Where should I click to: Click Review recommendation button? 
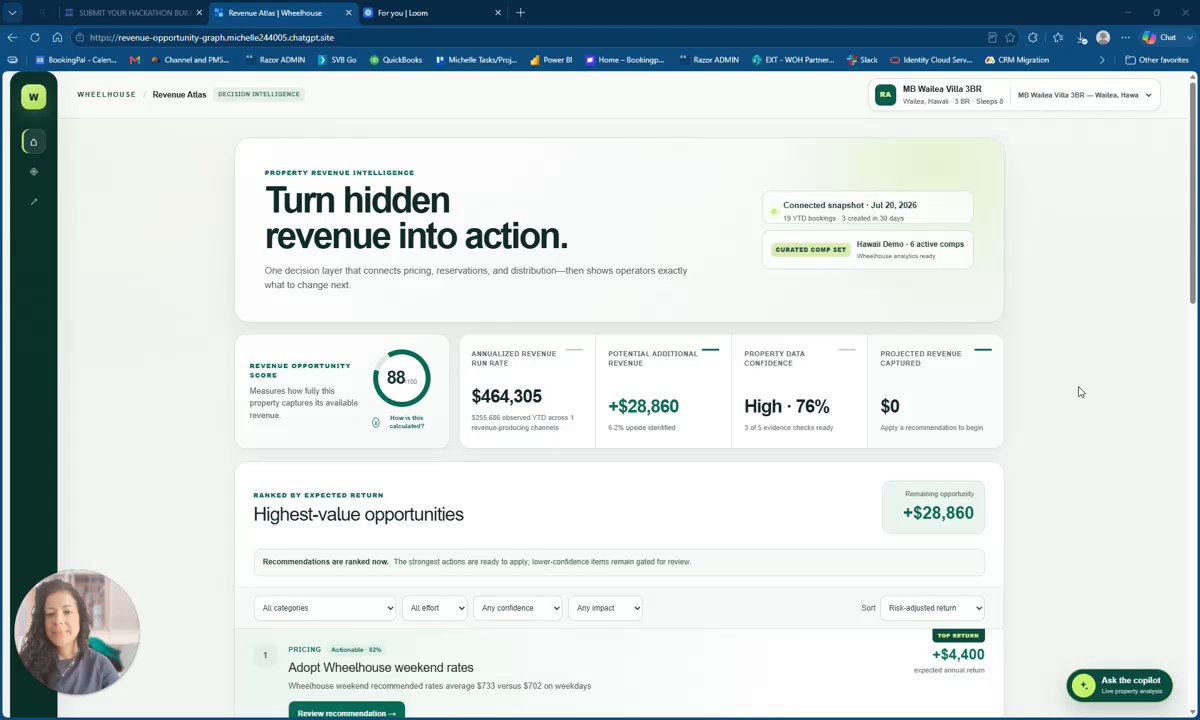(x=346, y=712)
